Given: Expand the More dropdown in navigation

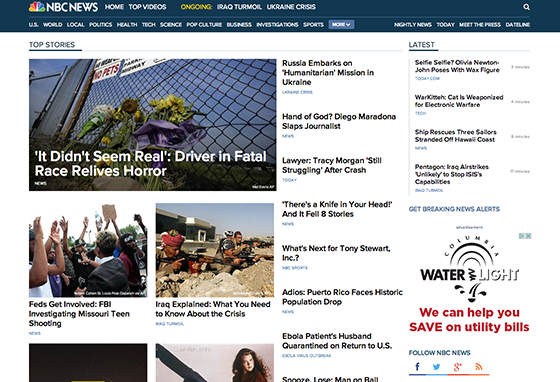Looking at the screenshot, I should pos(341,24).
